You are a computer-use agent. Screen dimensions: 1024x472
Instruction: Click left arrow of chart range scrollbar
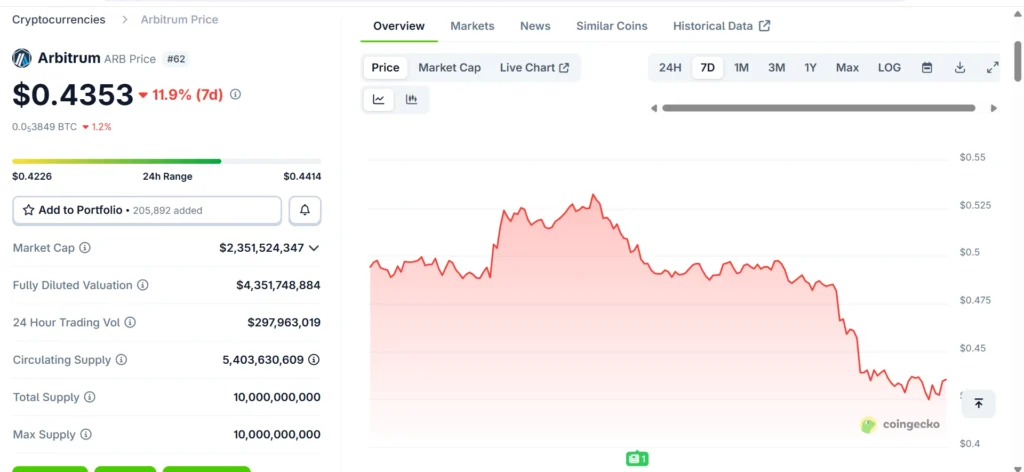coord(654,108)
